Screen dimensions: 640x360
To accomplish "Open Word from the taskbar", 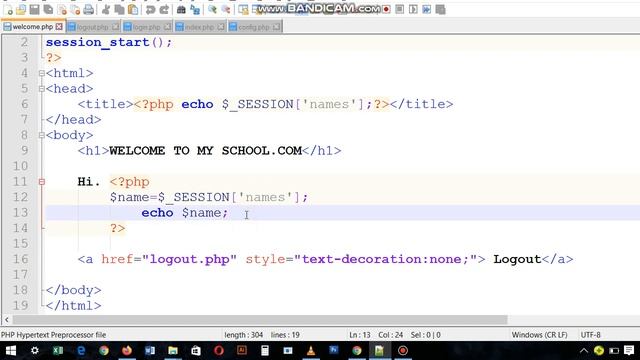I will coord(150,351).
